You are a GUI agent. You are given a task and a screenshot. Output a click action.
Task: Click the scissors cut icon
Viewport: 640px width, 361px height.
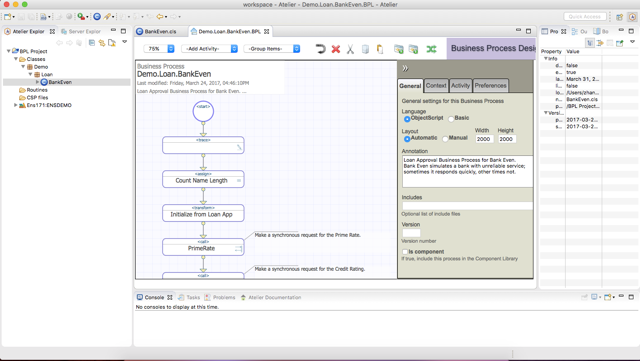coord(350,49)
